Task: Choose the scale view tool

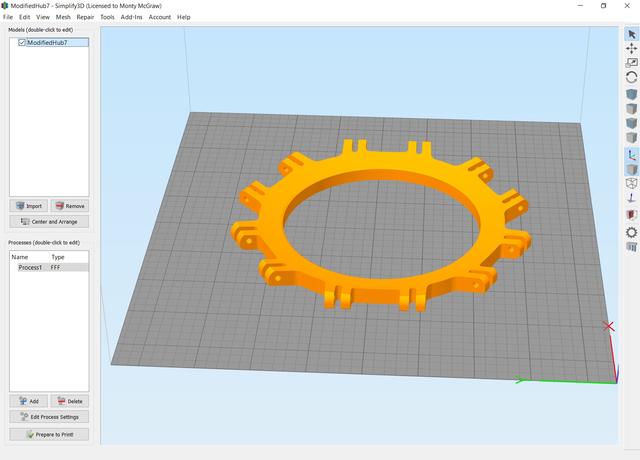Action: tap(631, 62)
